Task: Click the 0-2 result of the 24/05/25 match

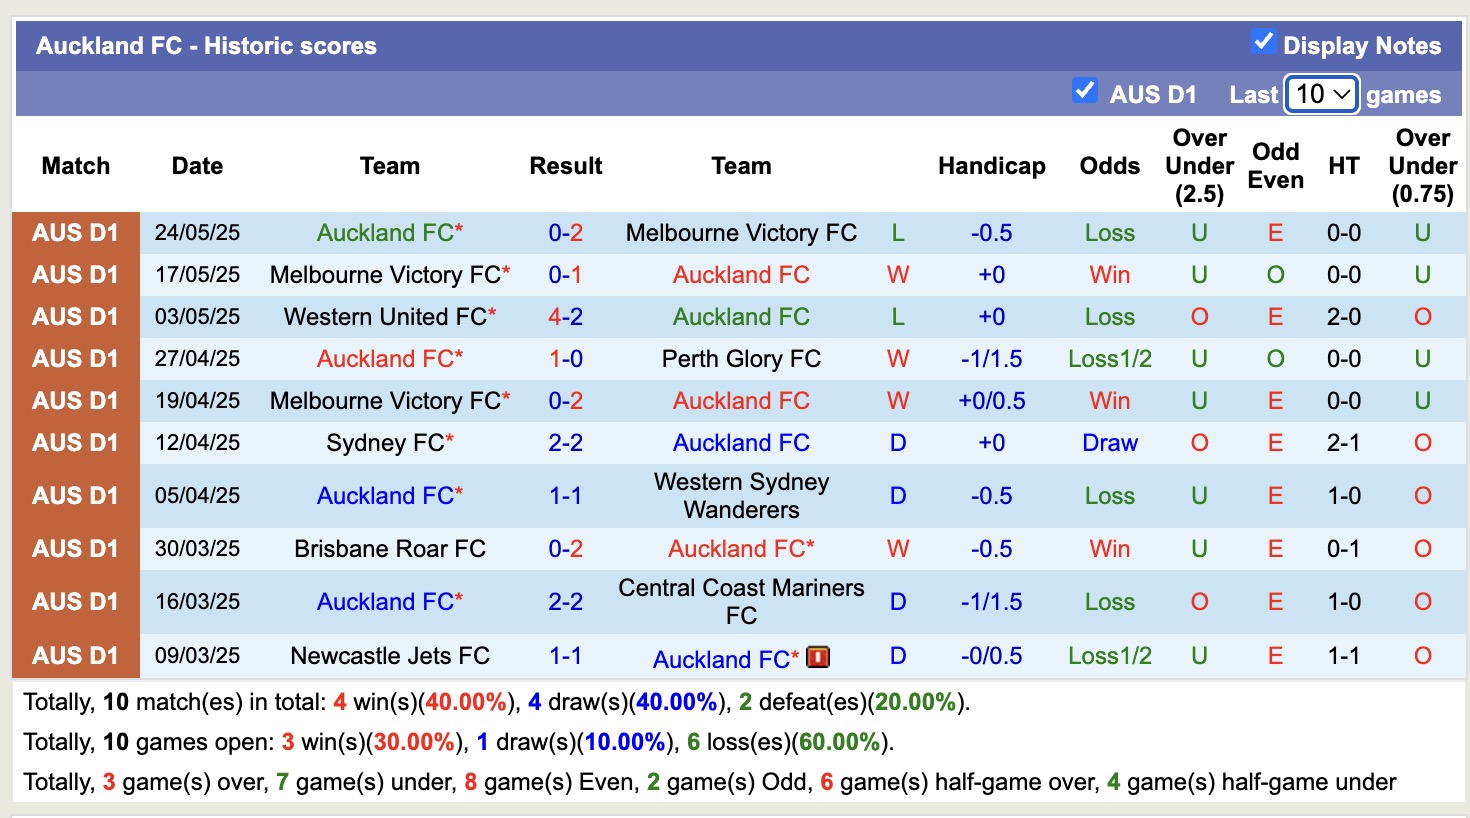Action: 565,232
